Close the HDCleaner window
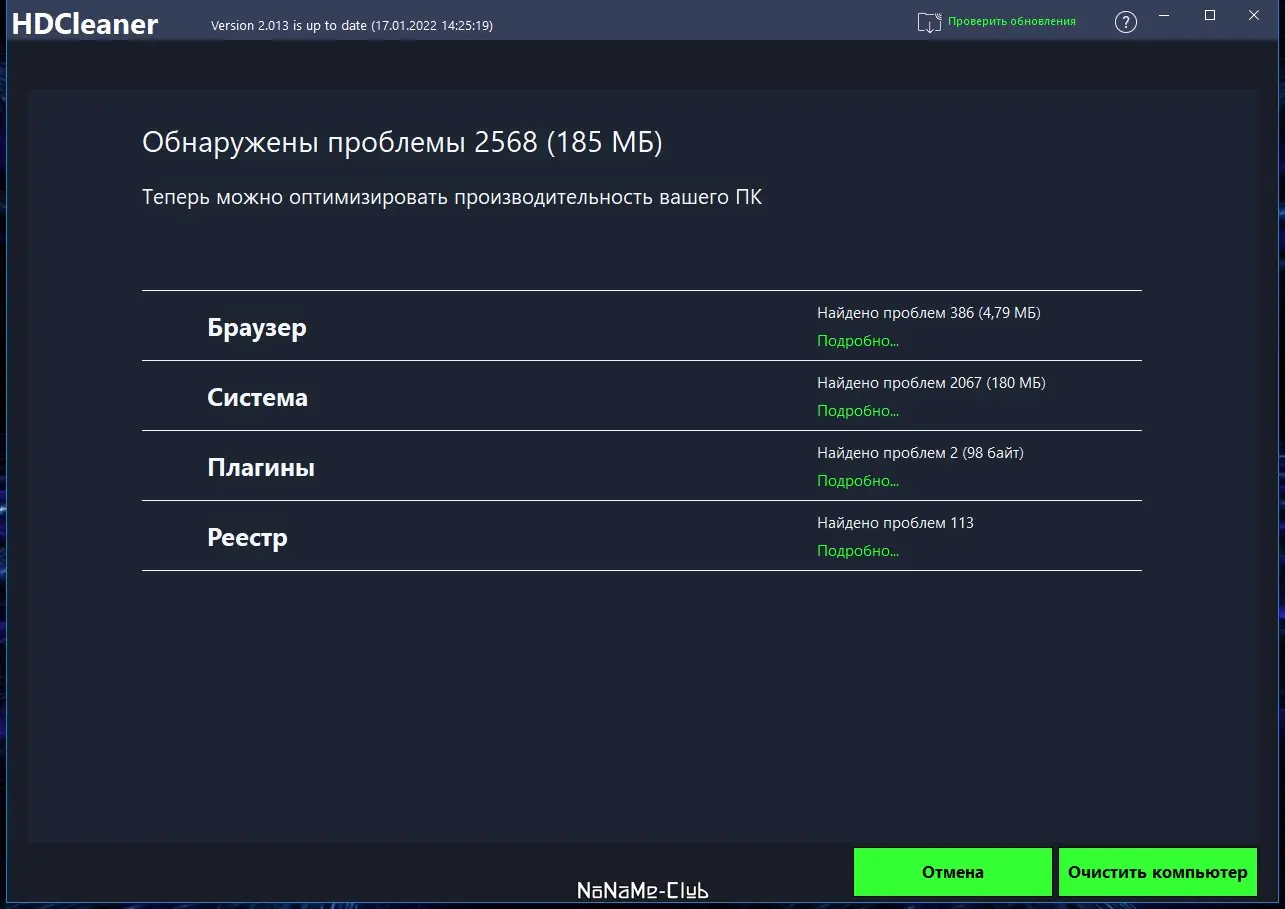The width and height of the screenshot is (1285, 909). [1254, 15]
